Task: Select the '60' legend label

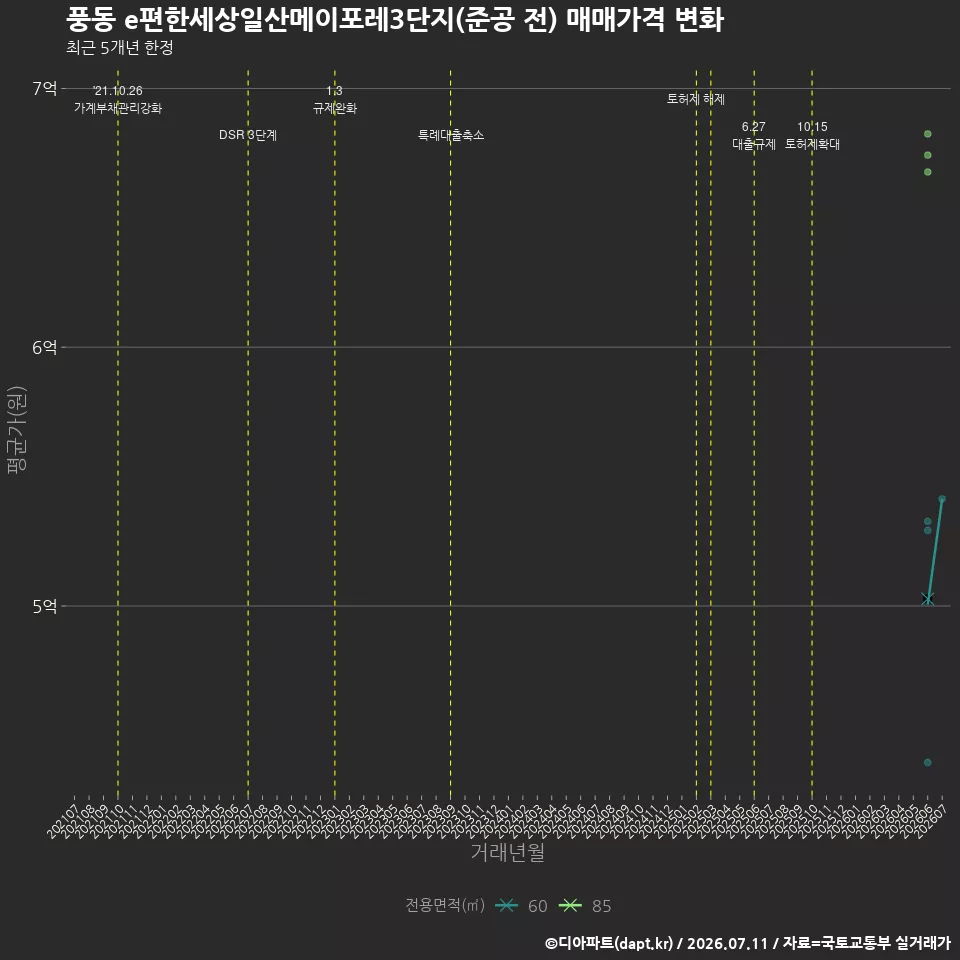Action: (538, 906)
